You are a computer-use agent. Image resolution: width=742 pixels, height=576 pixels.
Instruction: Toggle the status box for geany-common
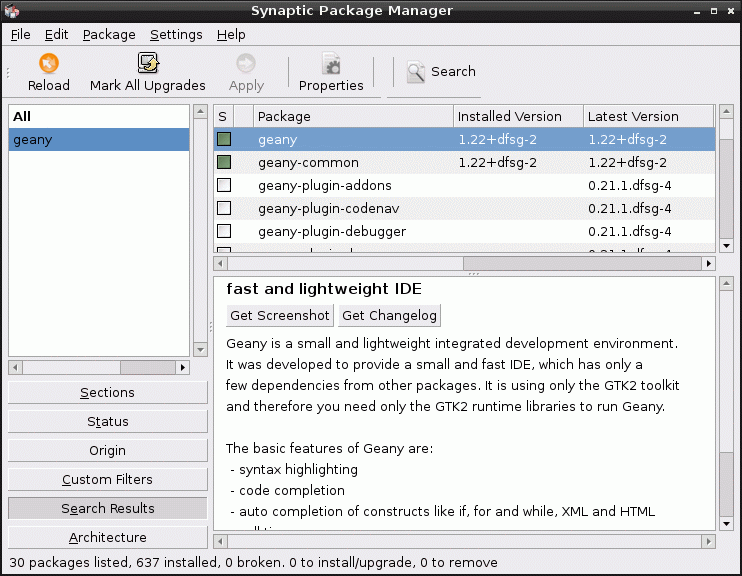click(224, 162)
